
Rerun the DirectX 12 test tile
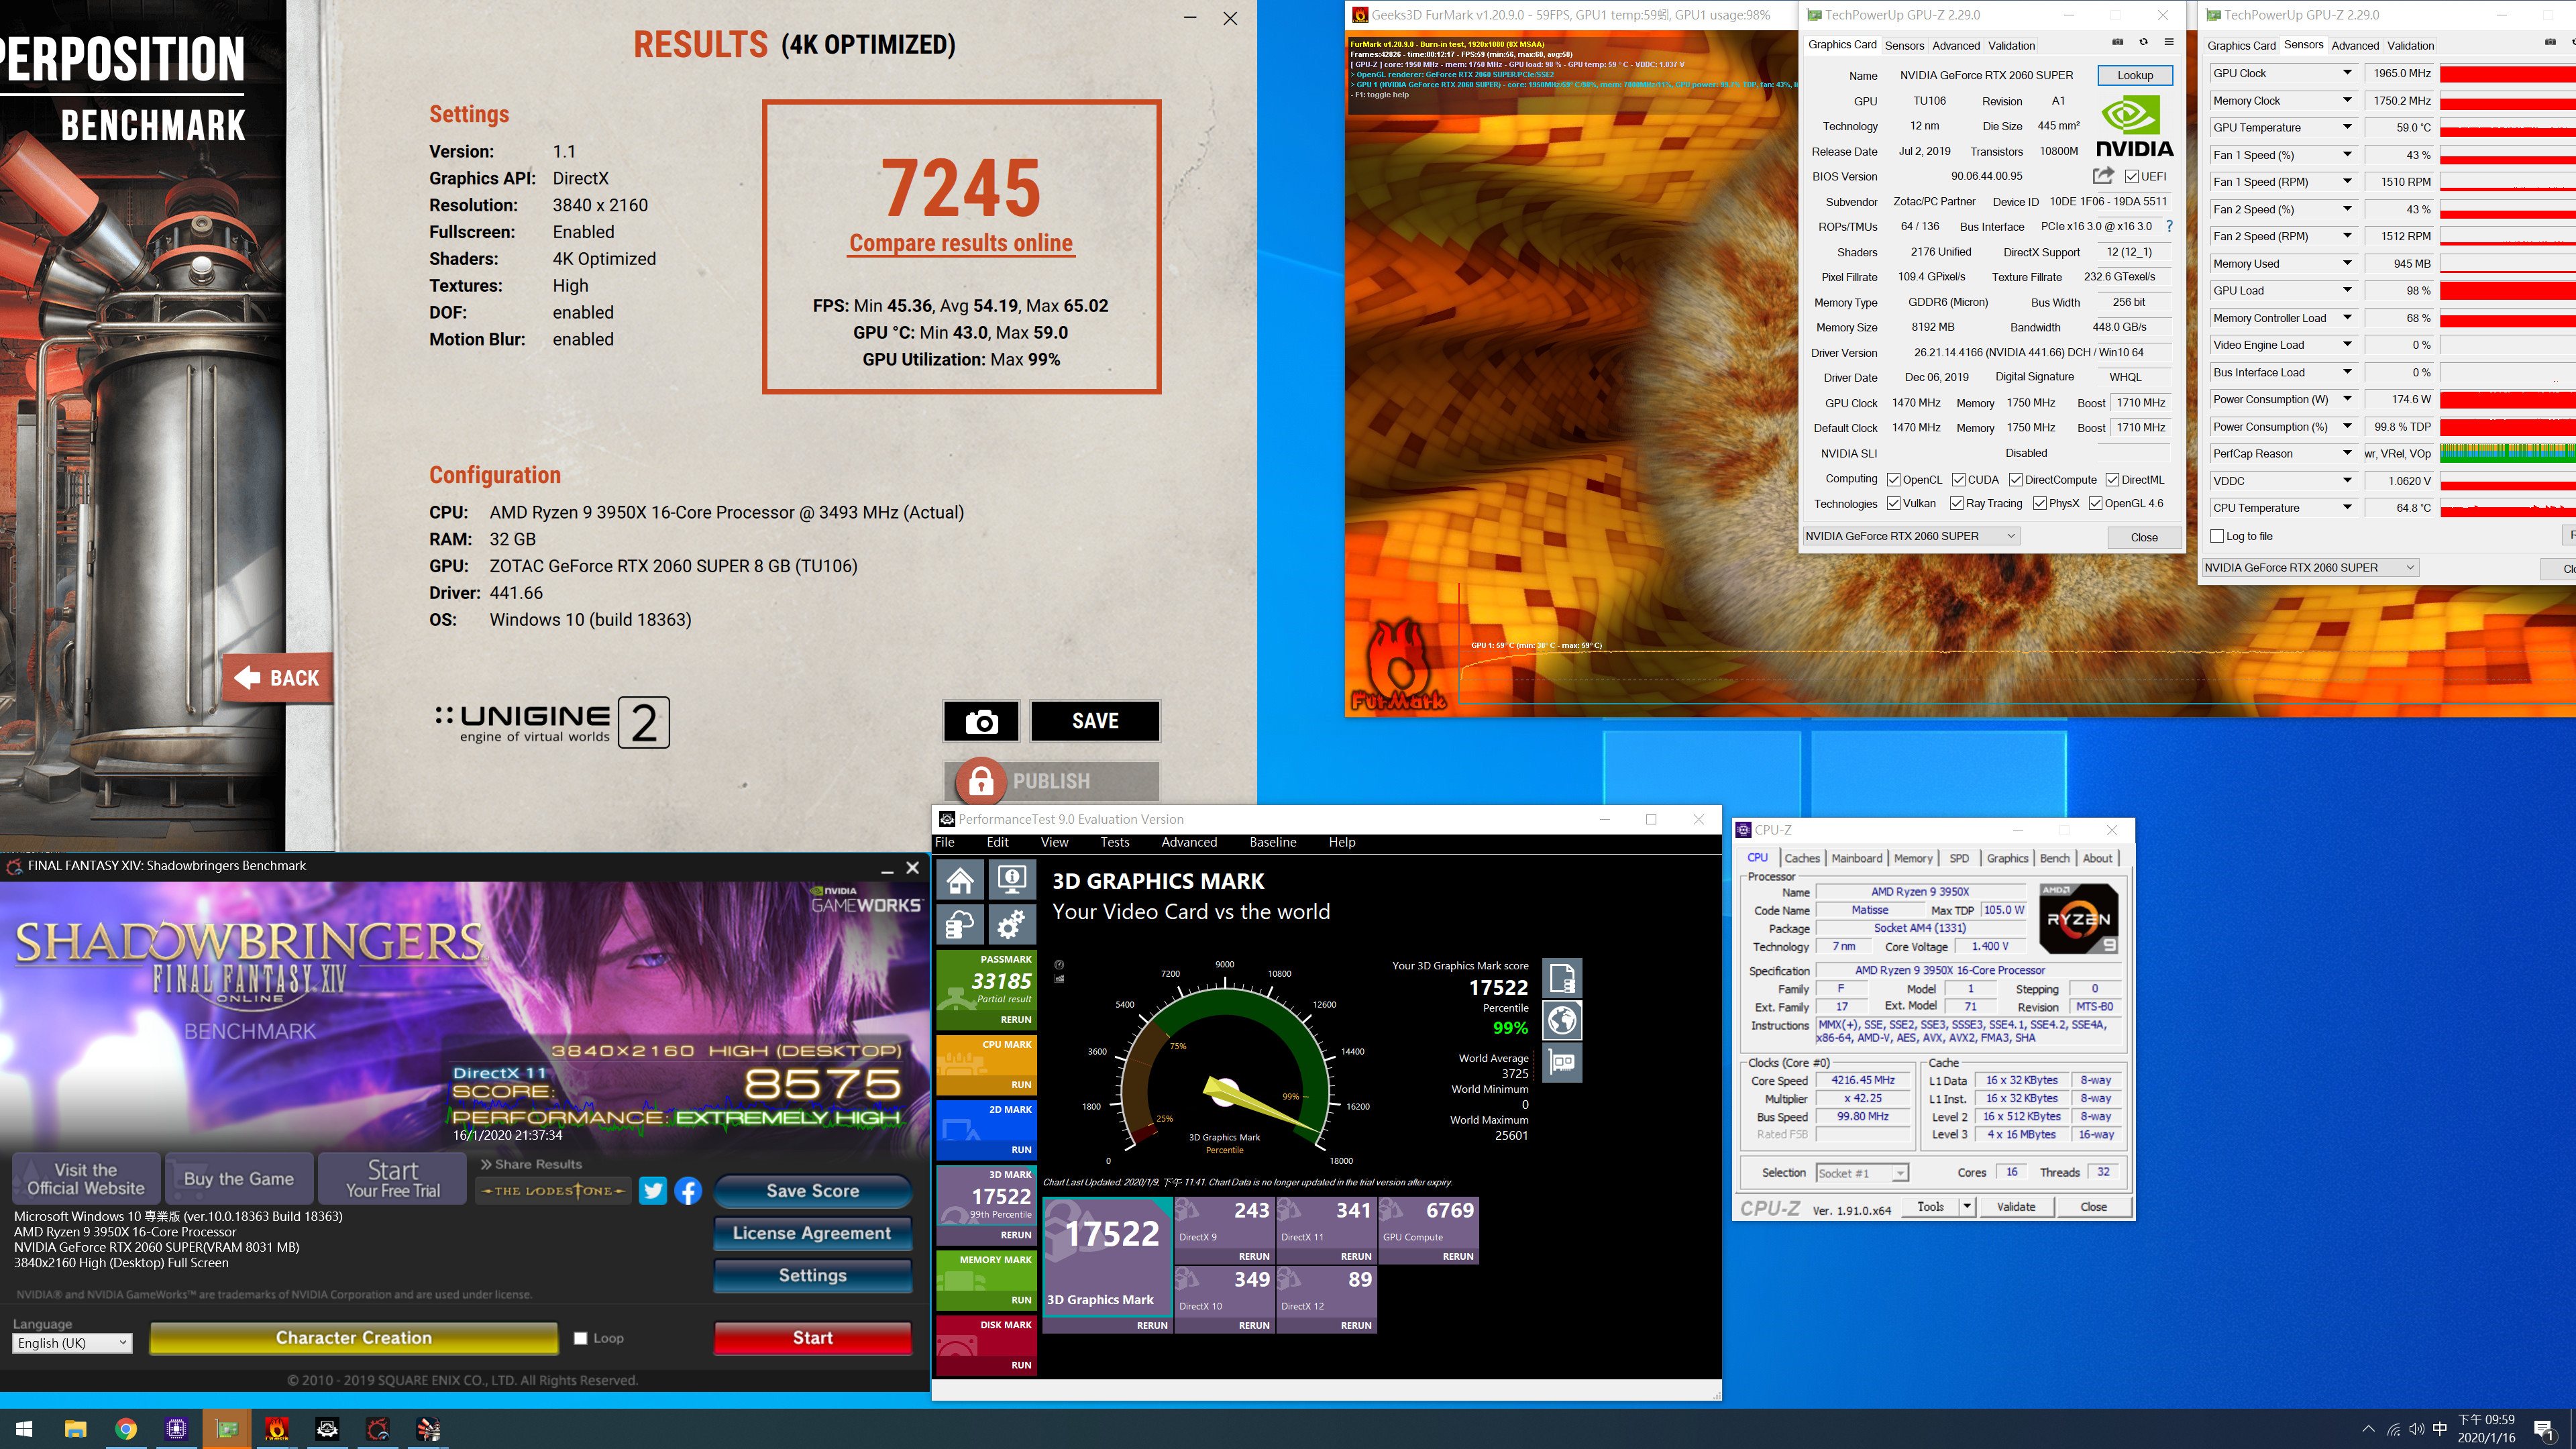coord(1356,1325)
